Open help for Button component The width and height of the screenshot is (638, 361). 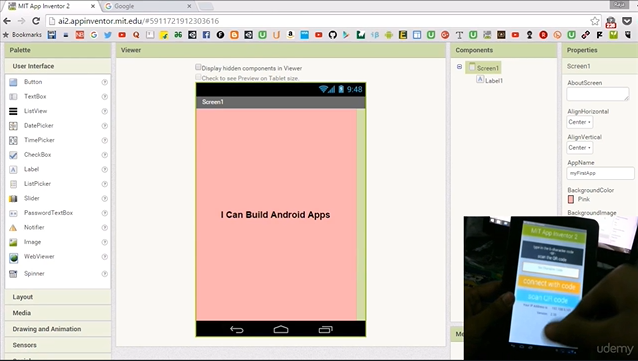point(105,82)
